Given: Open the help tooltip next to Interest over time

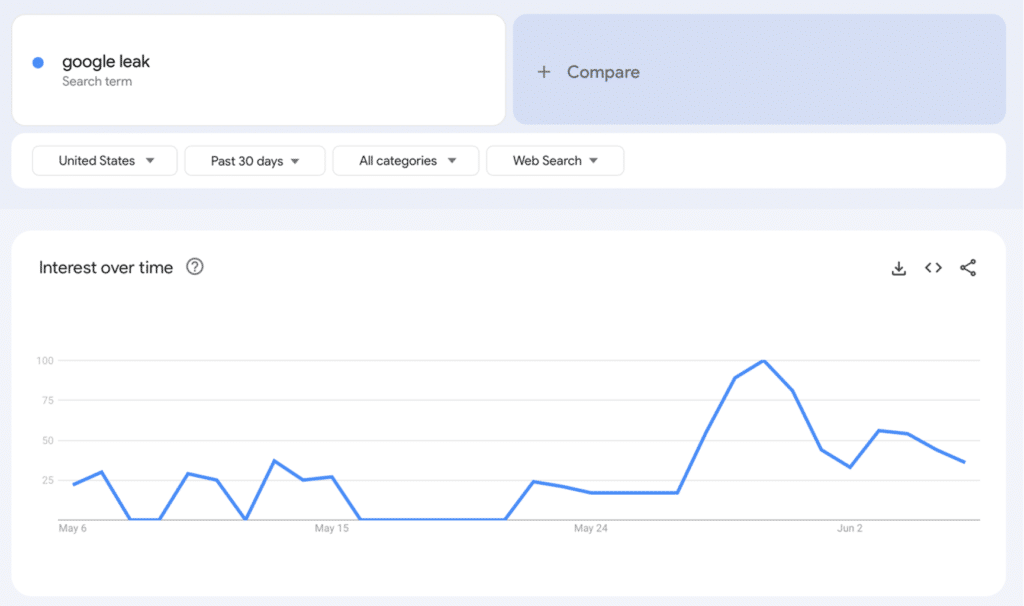Looking at the screenshot, I should point(195,267).
